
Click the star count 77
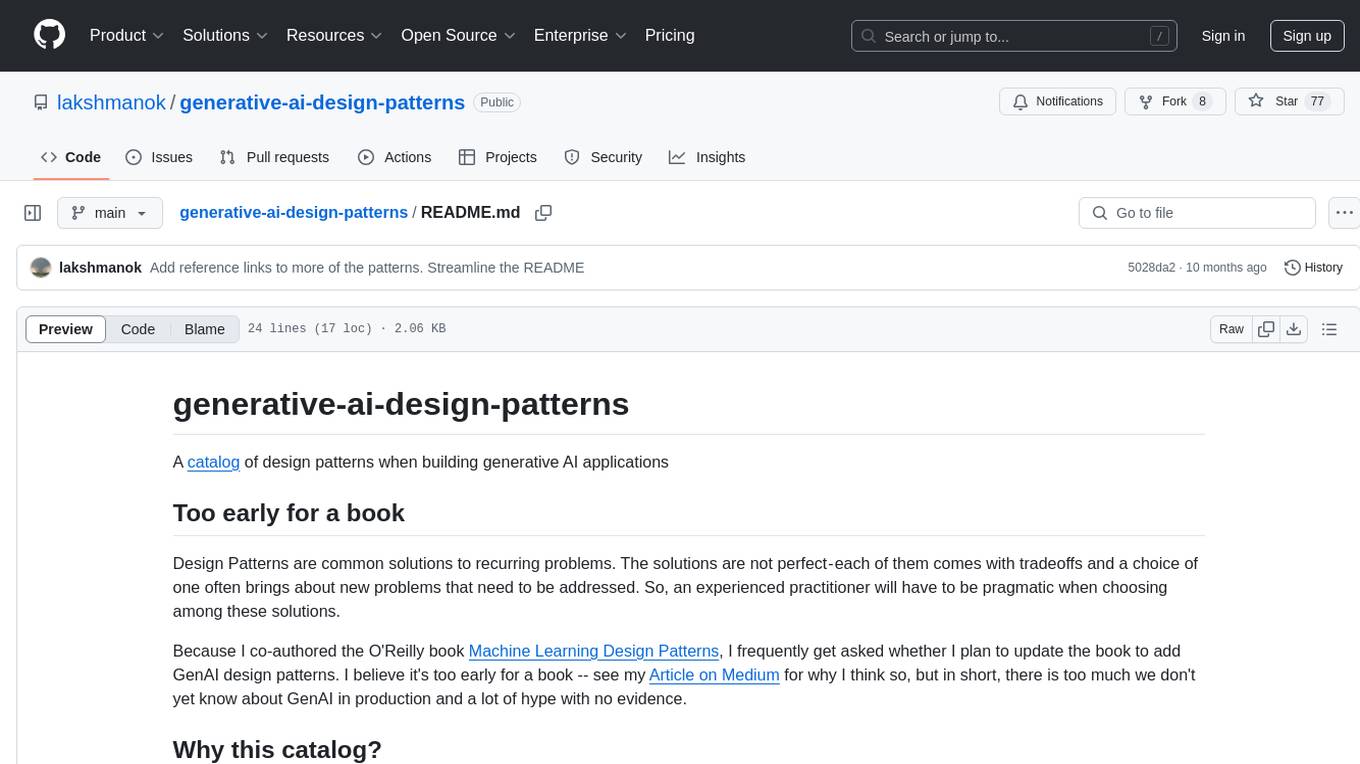click(1317, 101)
